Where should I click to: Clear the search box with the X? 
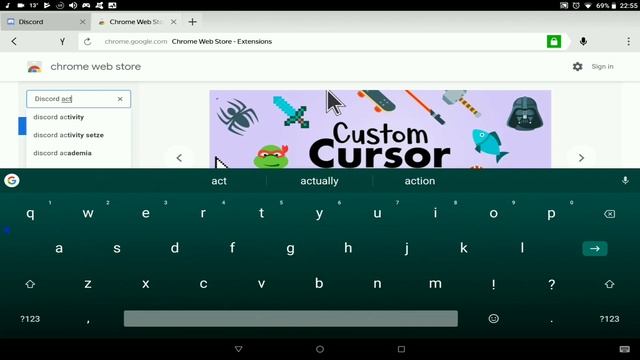120,99
